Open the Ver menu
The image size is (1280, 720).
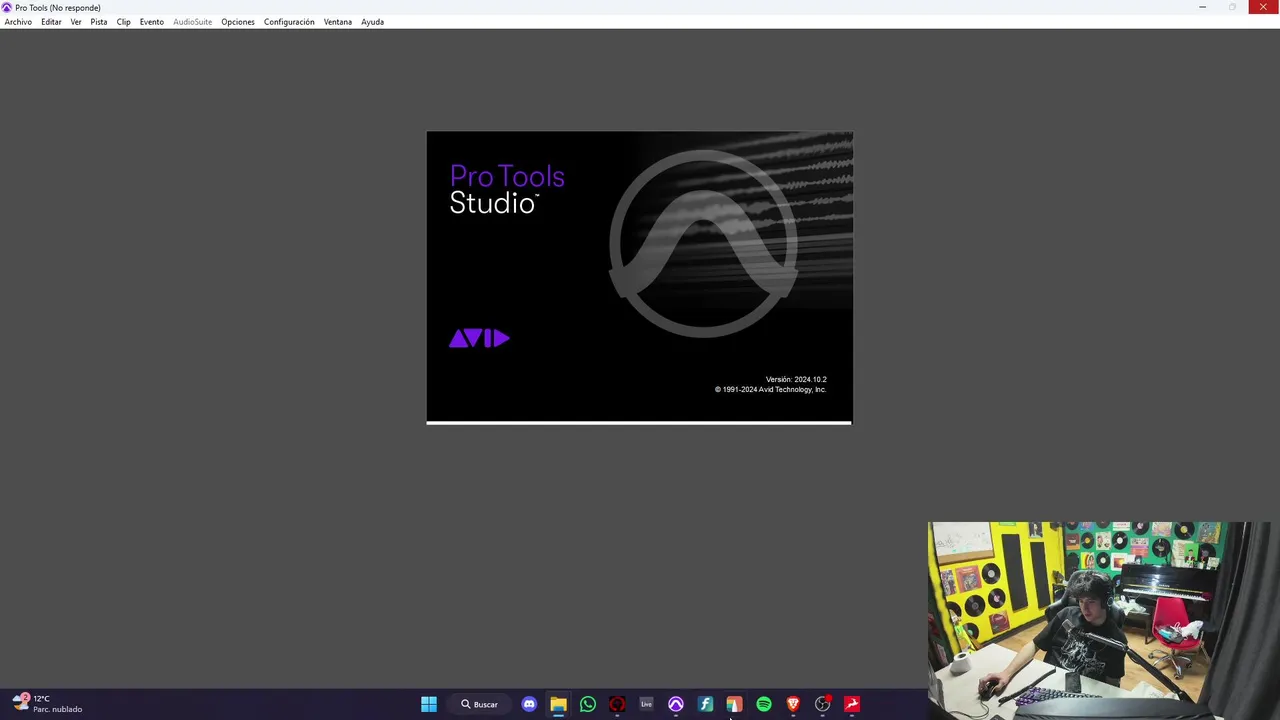coord(76,22)
